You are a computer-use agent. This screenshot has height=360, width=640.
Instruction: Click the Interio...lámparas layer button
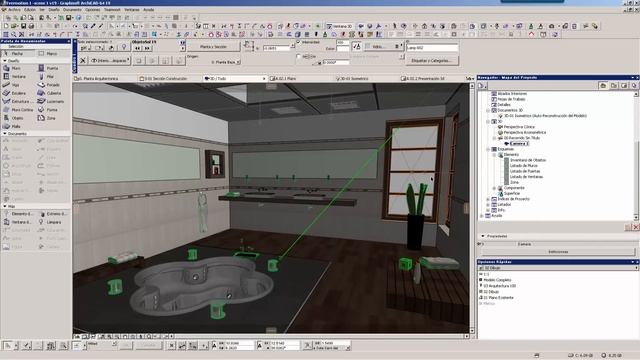[x=109, y=60]
